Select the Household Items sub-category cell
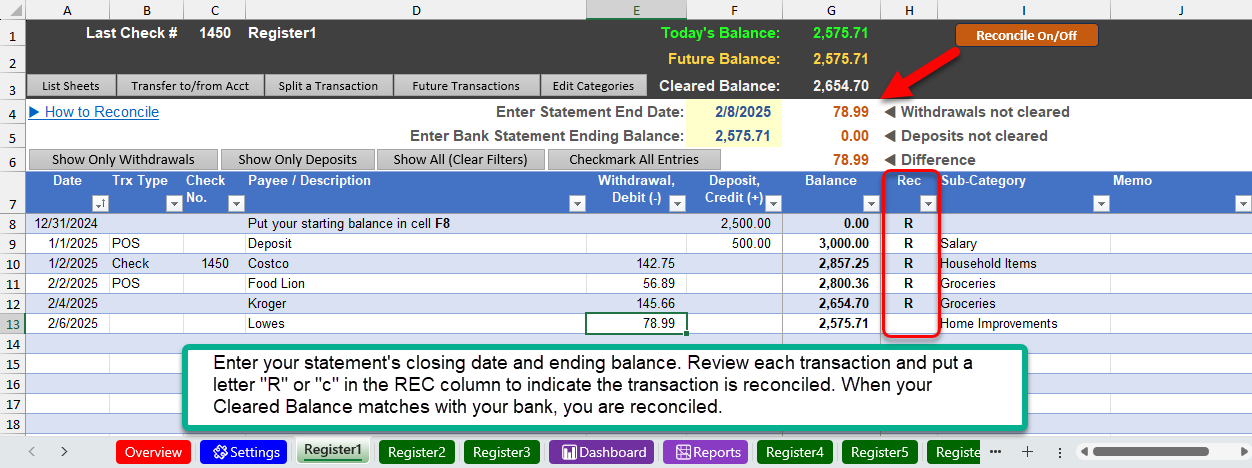Viewport: 1252px width, 468px height. [1024, 263]
